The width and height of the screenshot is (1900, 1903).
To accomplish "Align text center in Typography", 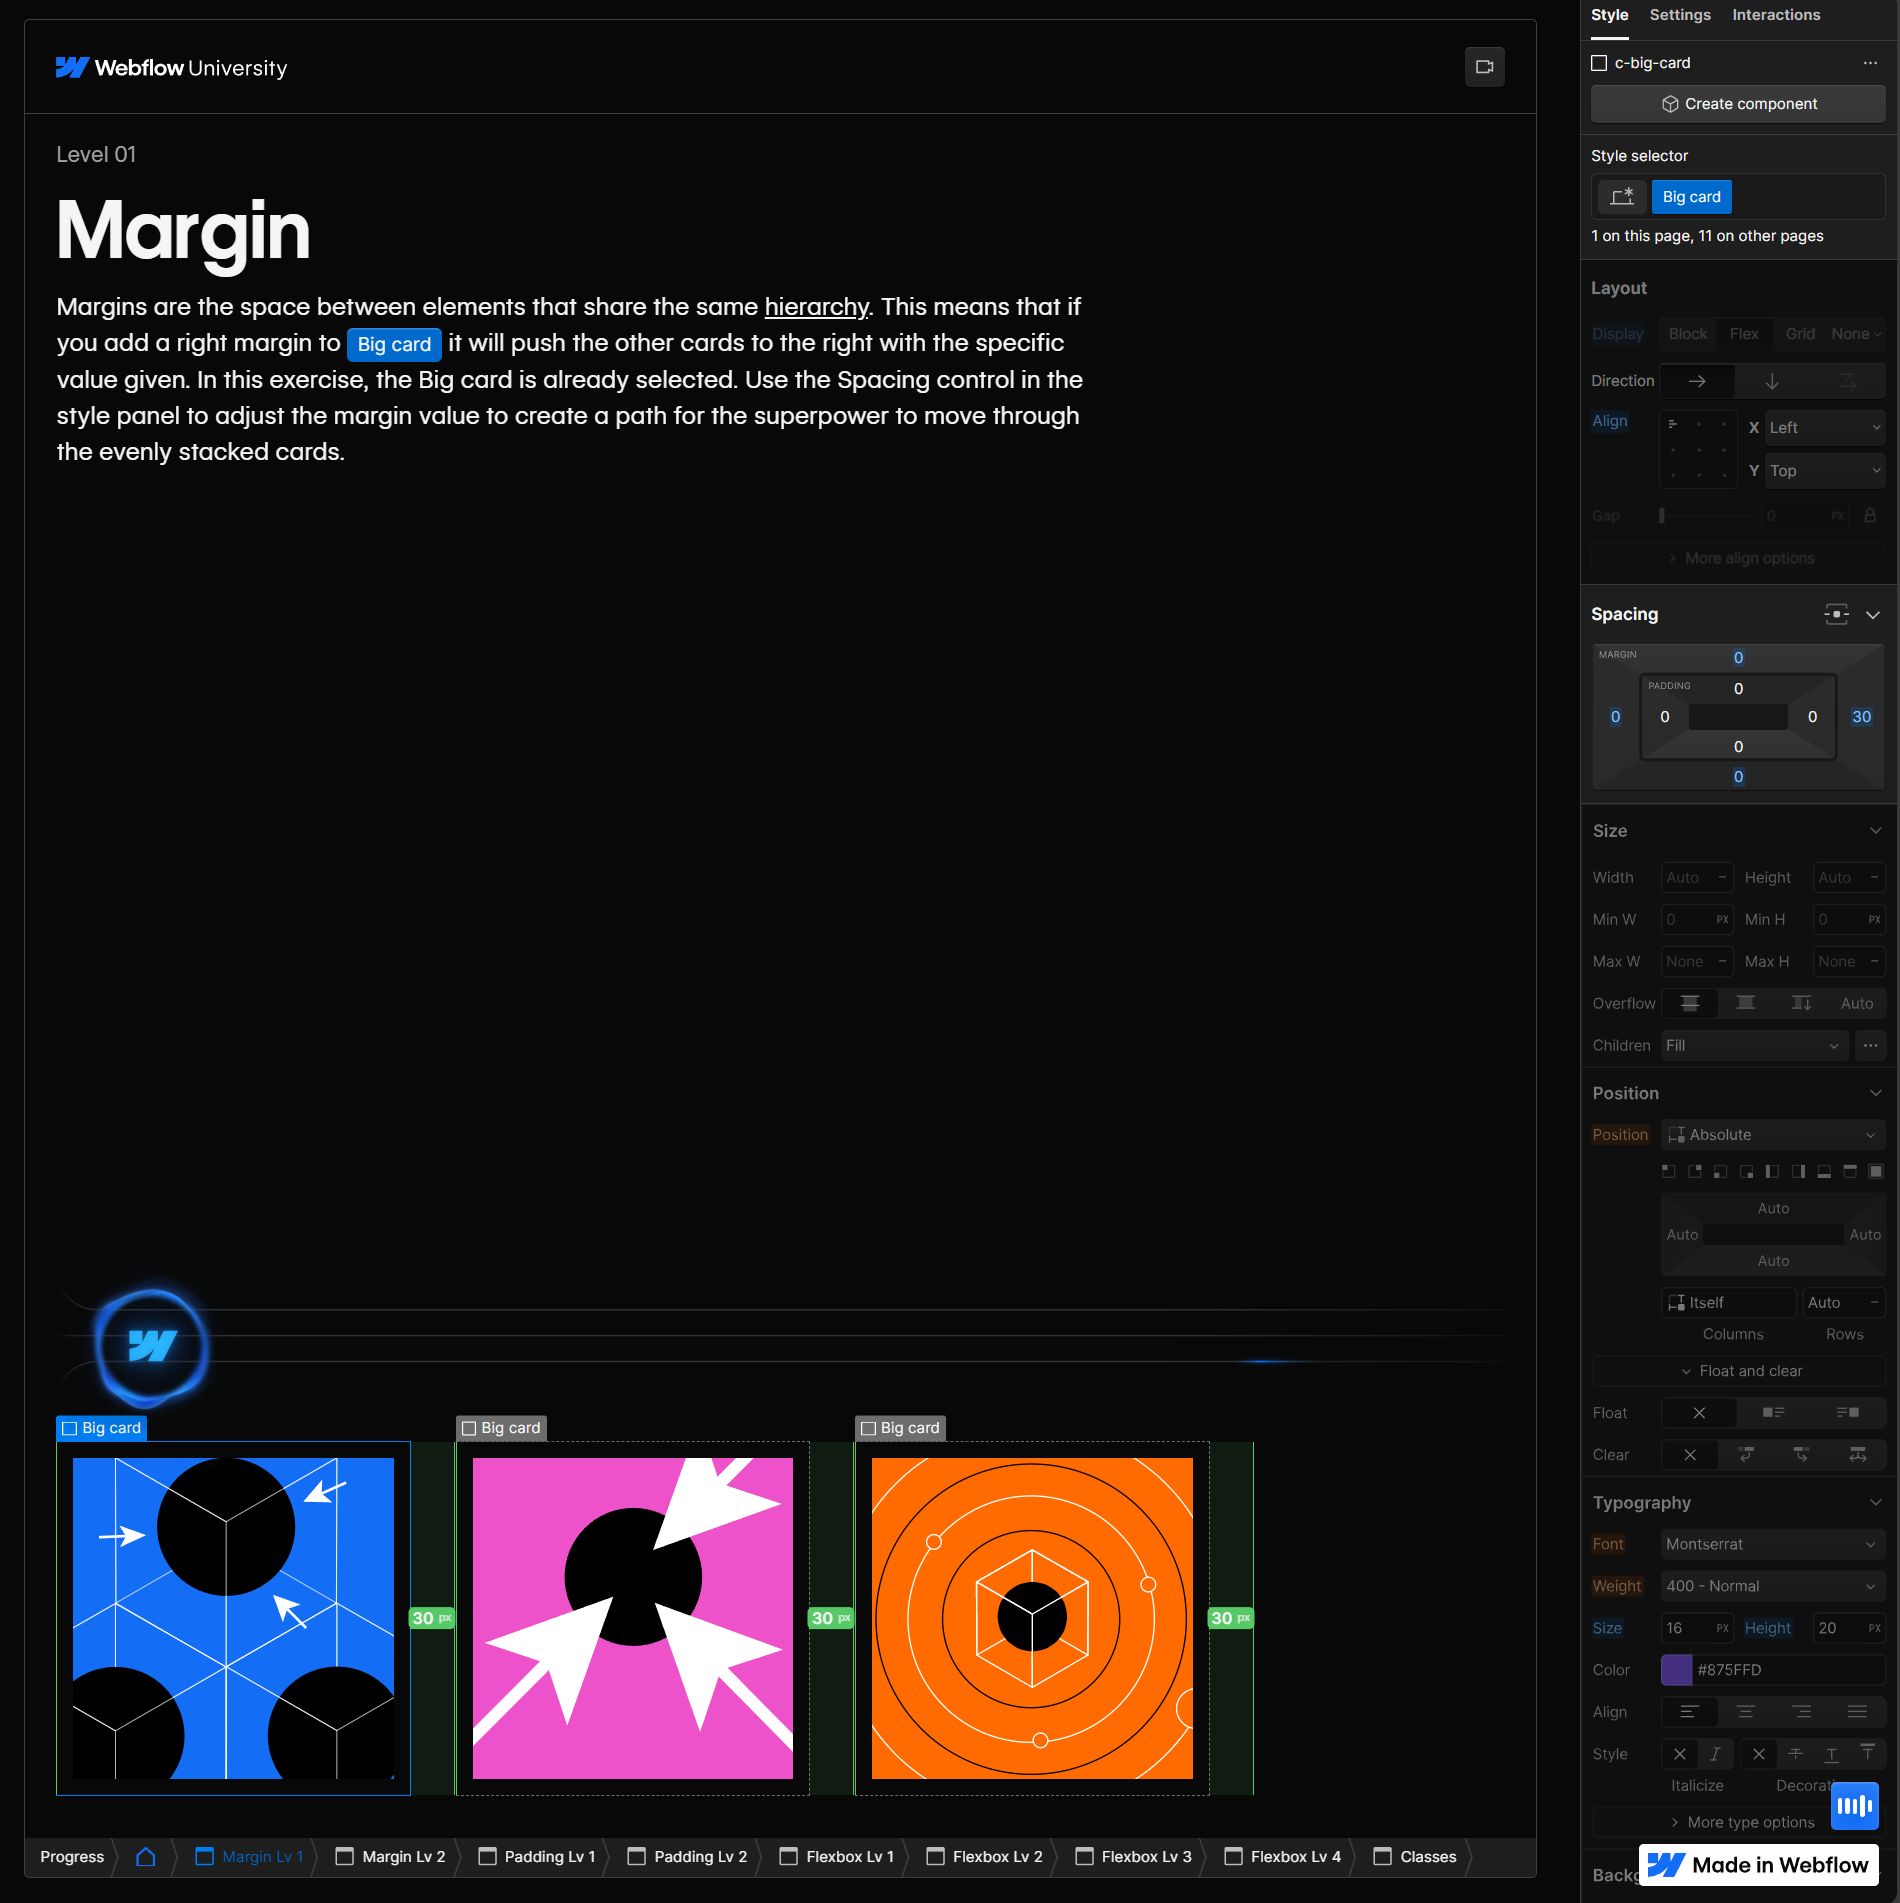I will [x=1745, y=1712].
